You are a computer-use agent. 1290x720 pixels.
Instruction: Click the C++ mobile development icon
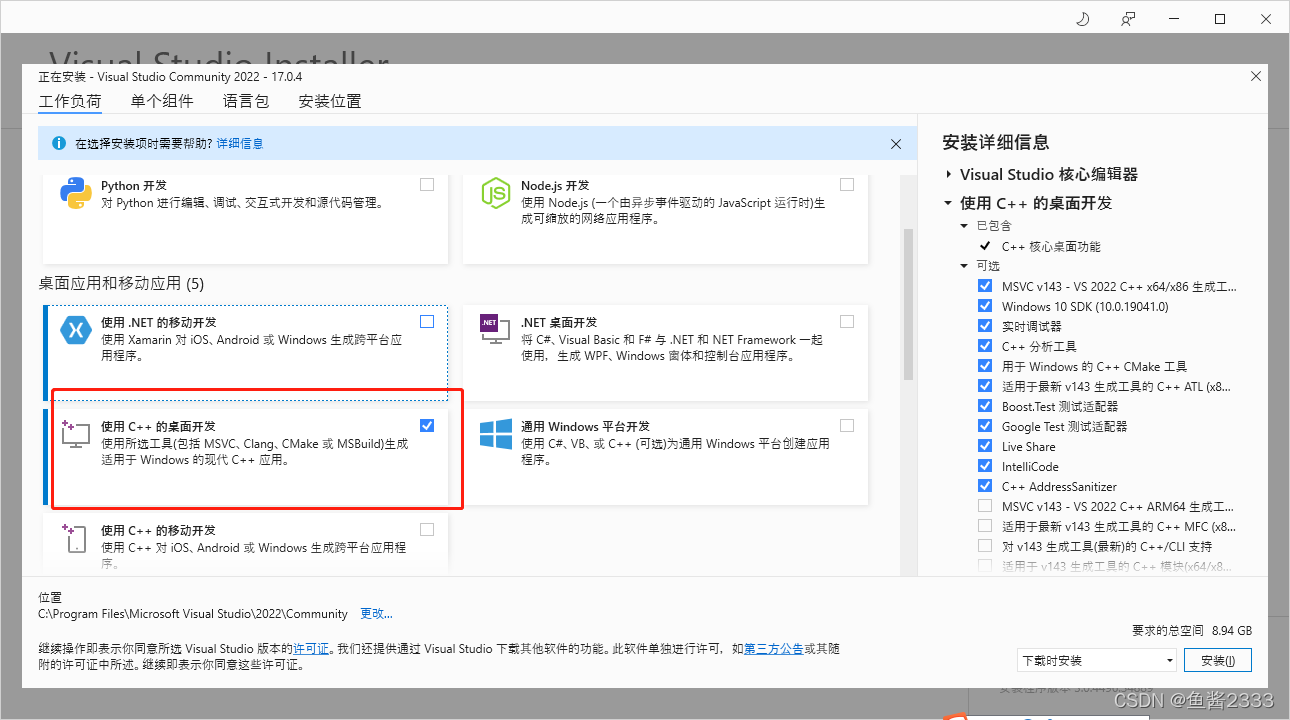76,538
